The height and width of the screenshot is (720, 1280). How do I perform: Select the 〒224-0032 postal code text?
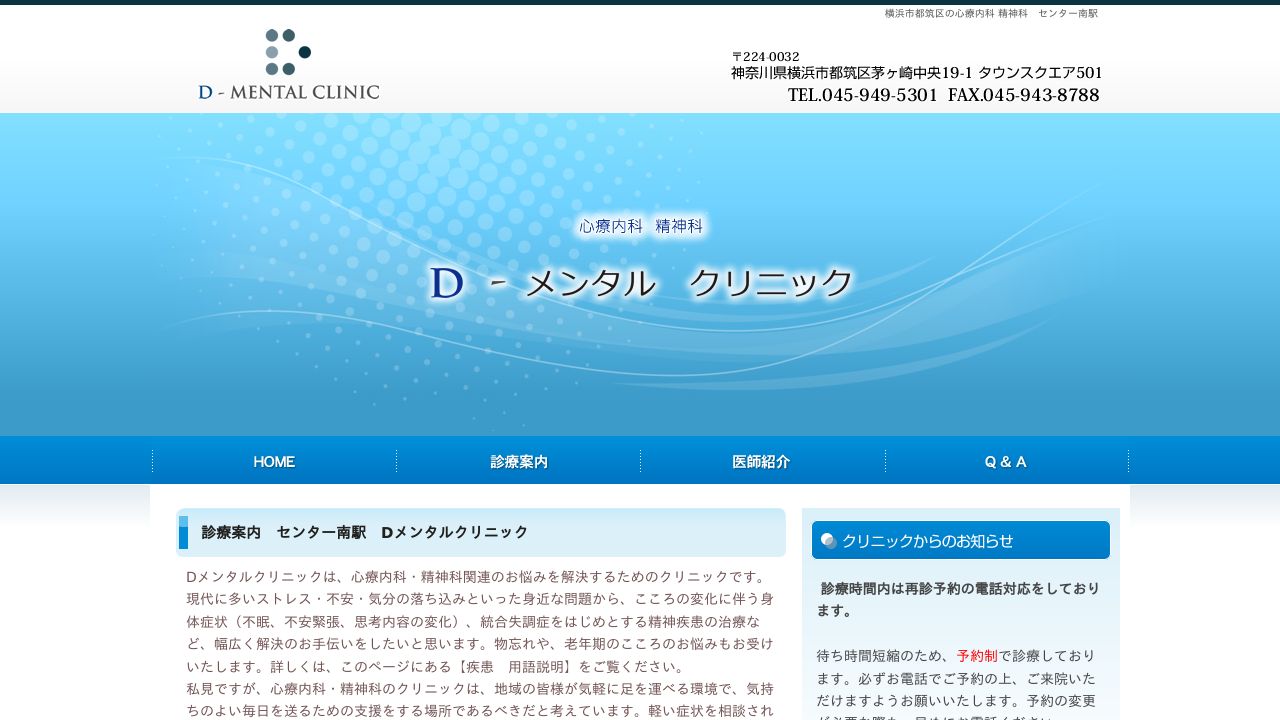[765, 56]
